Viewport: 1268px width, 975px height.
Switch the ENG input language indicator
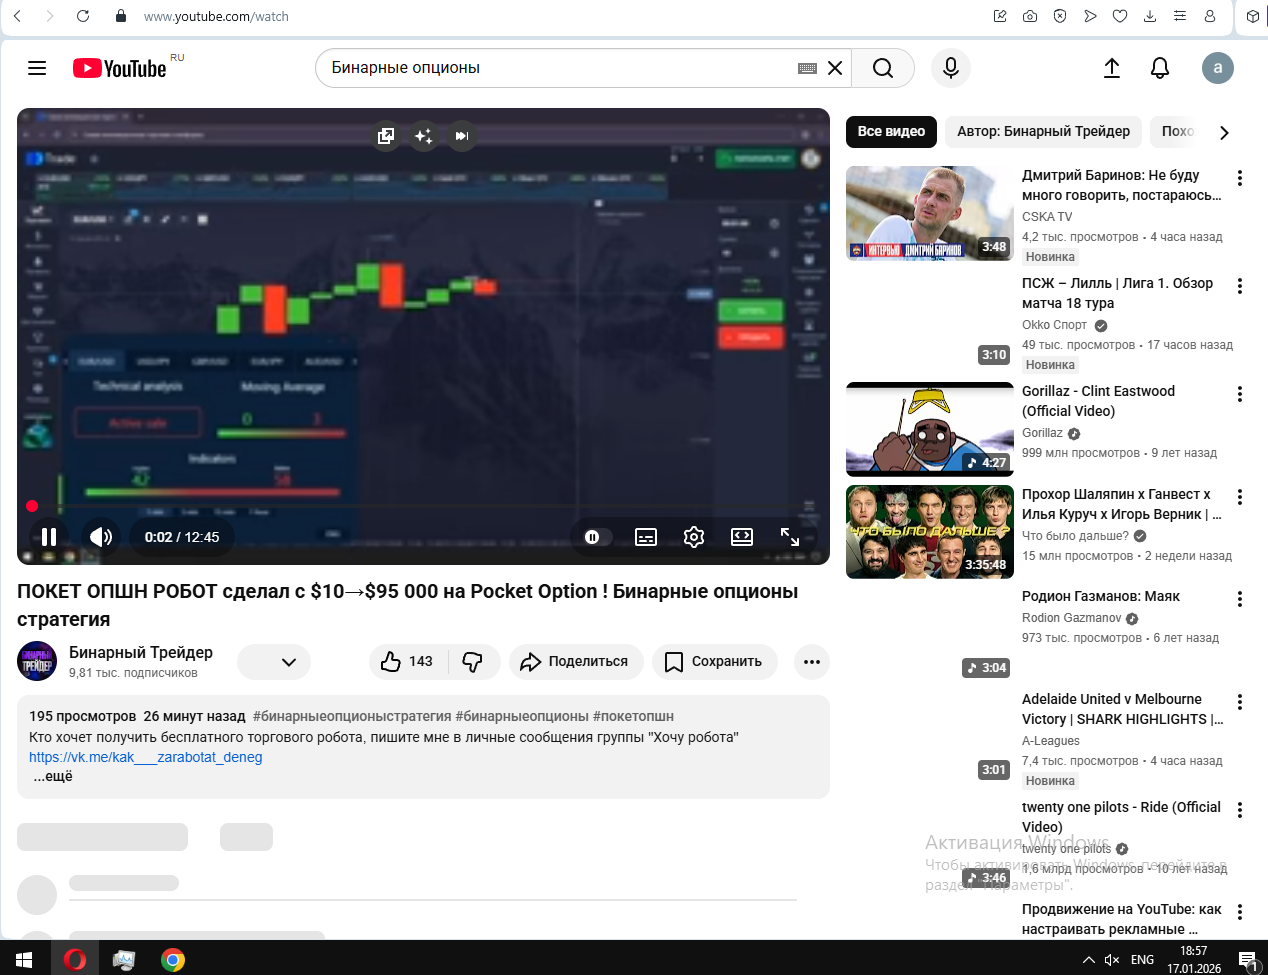pos(1142,960)
